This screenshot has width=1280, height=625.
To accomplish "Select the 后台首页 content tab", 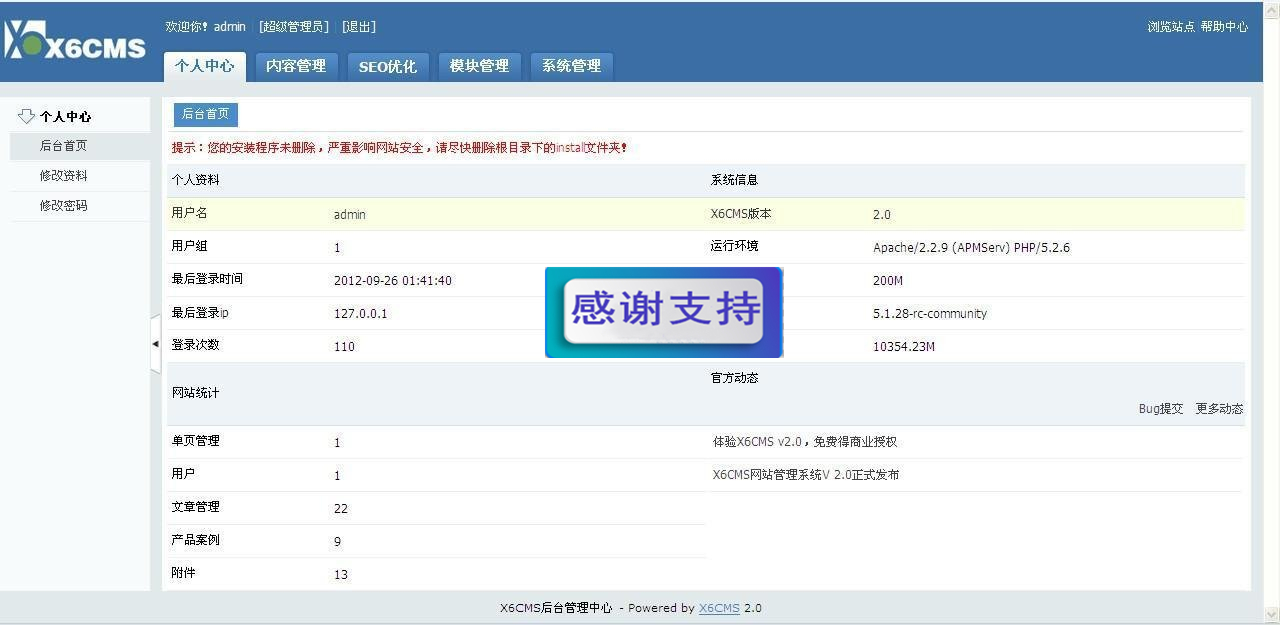I will [x=206, y=114].
